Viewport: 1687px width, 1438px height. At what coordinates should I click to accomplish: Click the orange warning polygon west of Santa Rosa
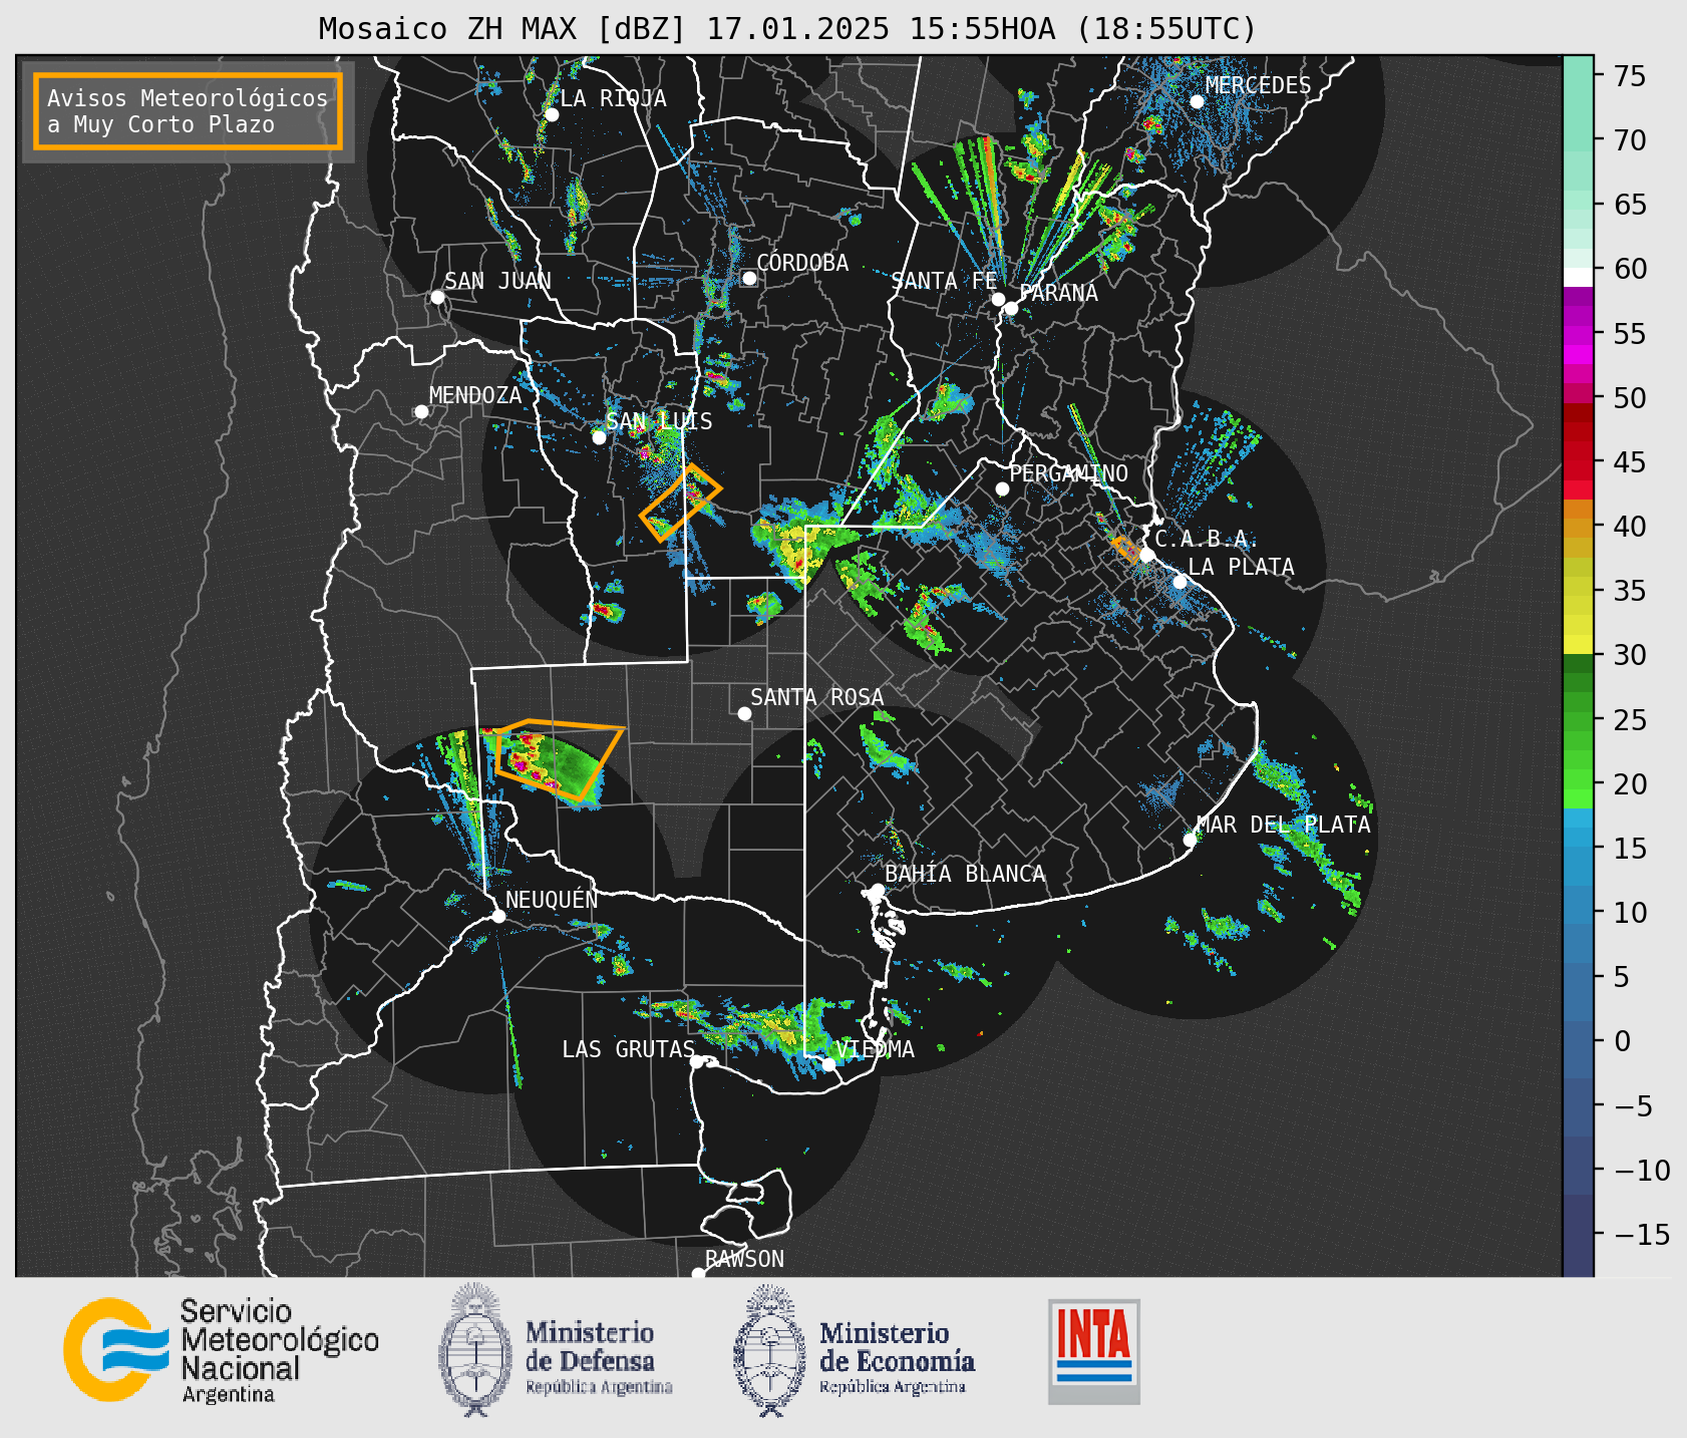click(x=560, y=759)
